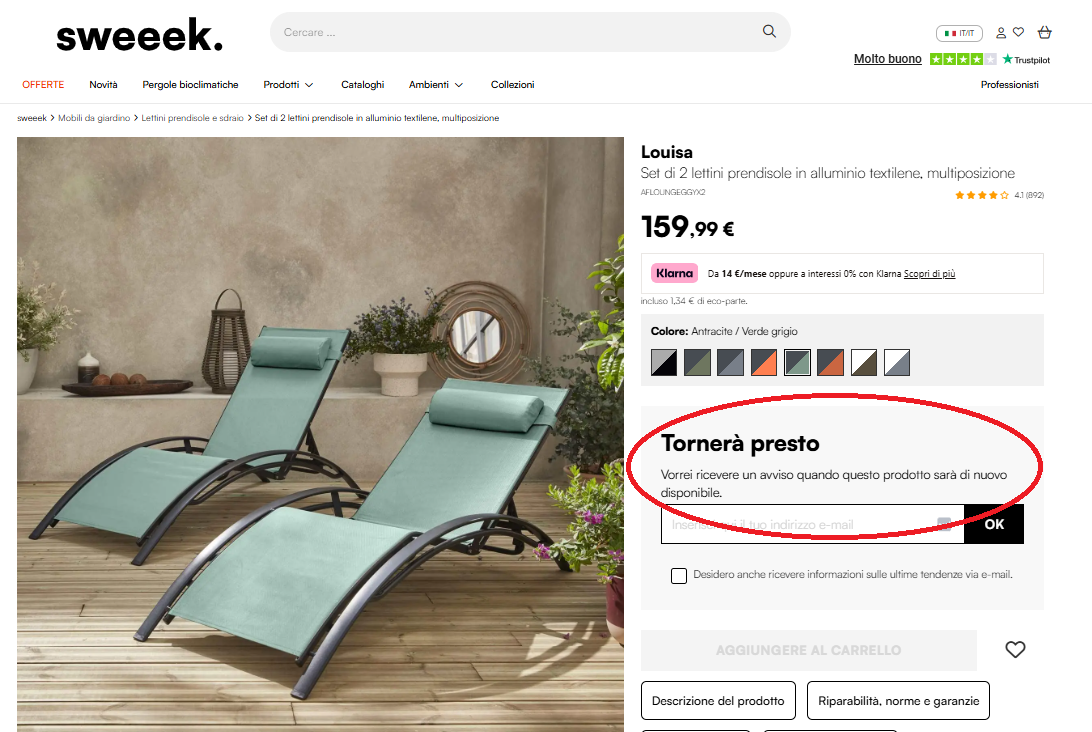Image resolution: width=1092 pixels, height=732 pixels.
Task: Open Descrizione del prodotto section
Action: click(718, 701)
